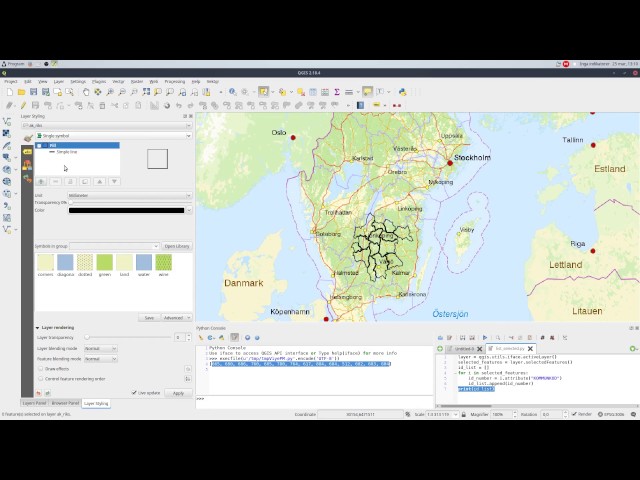Toggle the scale lock in status bar

click(x=464, y=414)
